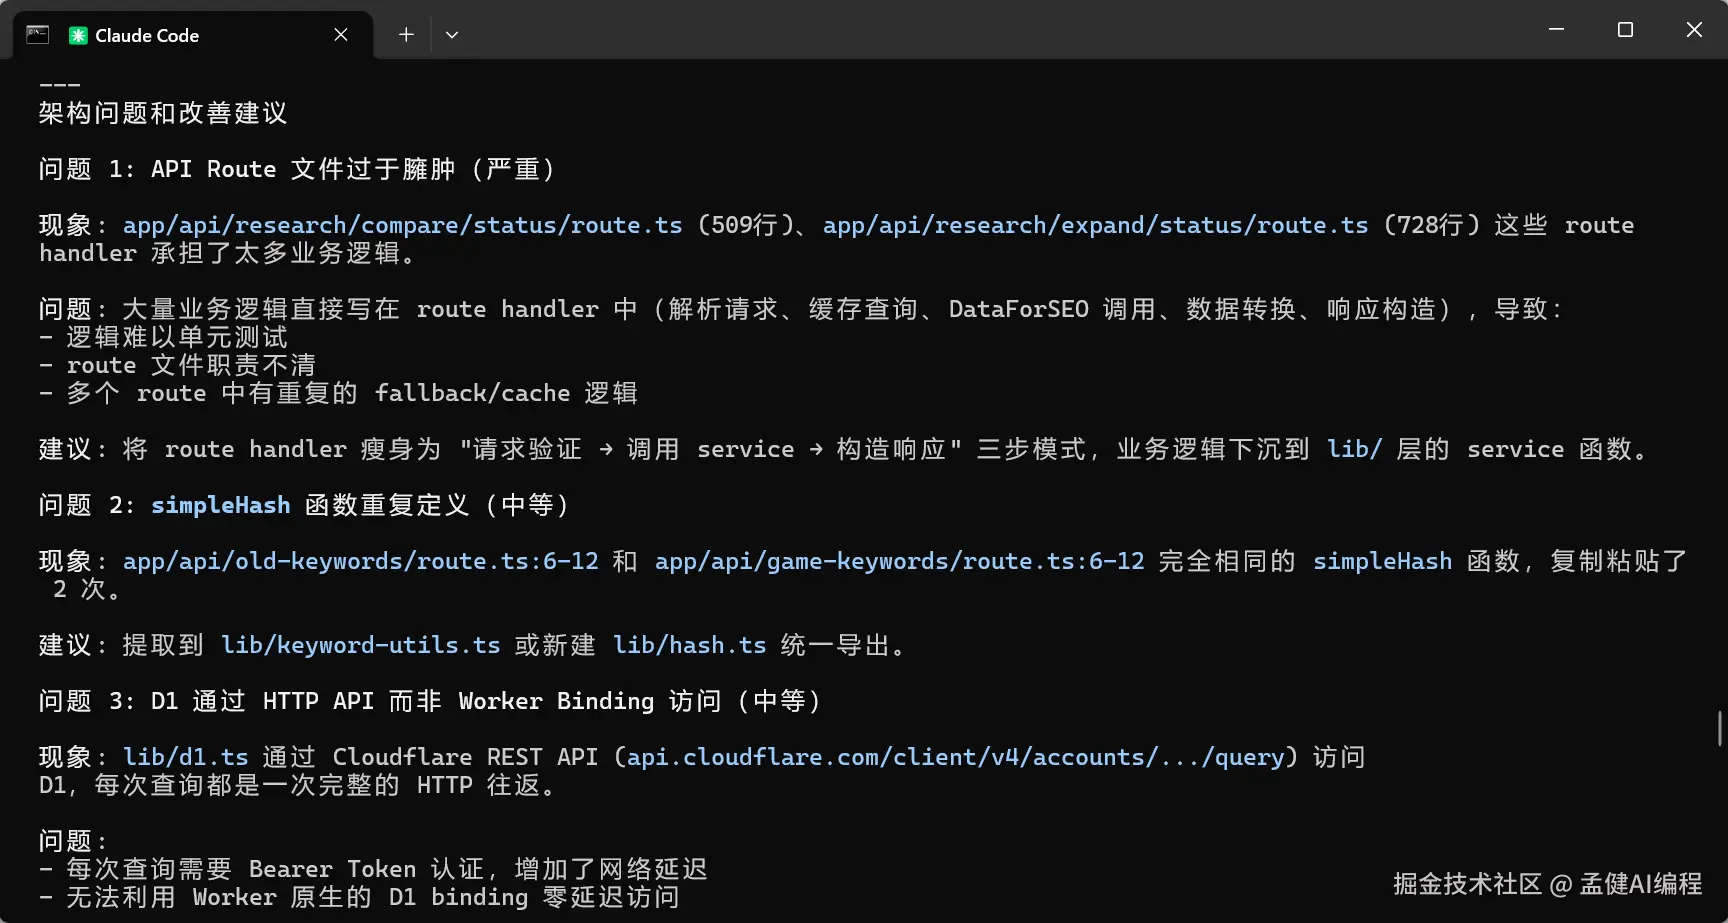Close the terminal window
The image size is (1728, 923).
point(1694,30)
